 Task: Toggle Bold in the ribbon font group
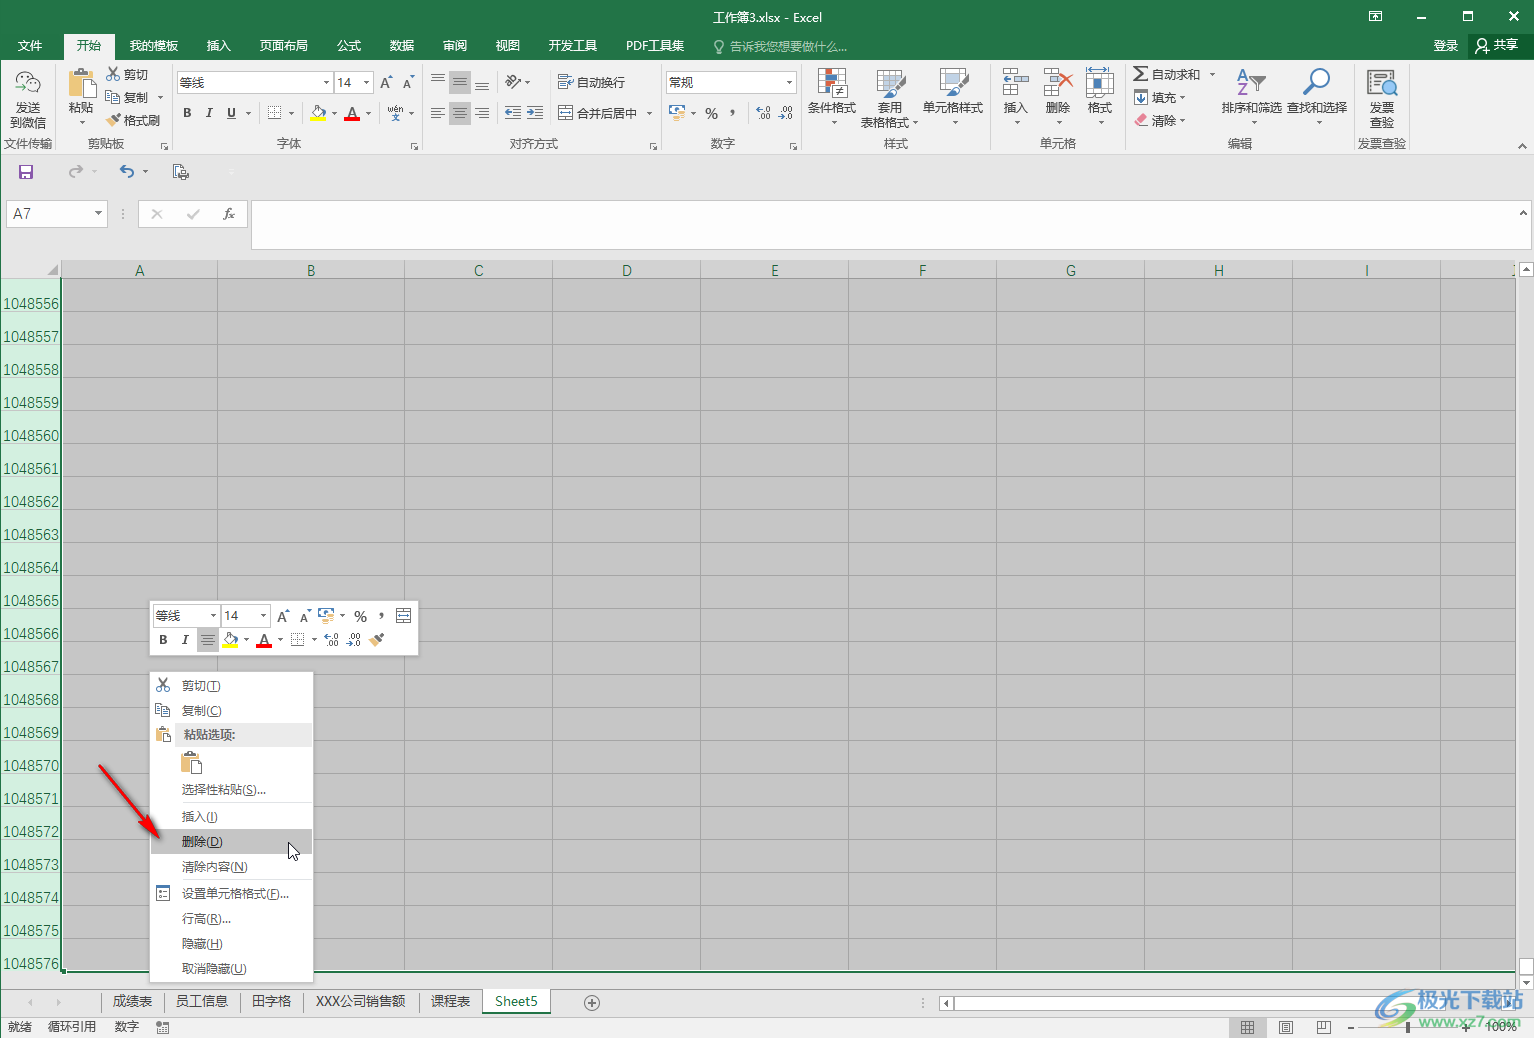click(x=187, y=113)
